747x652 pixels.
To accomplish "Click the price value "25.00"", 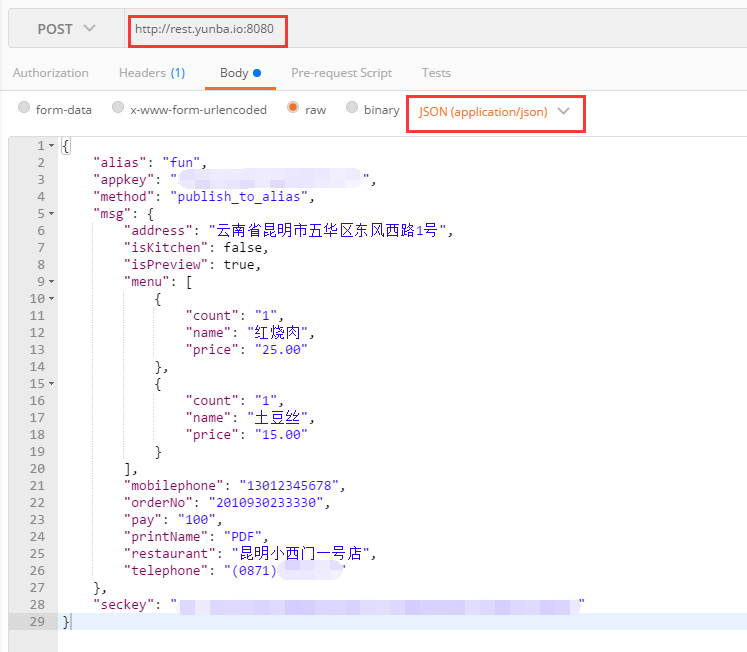I will click(x=281, y=350).
